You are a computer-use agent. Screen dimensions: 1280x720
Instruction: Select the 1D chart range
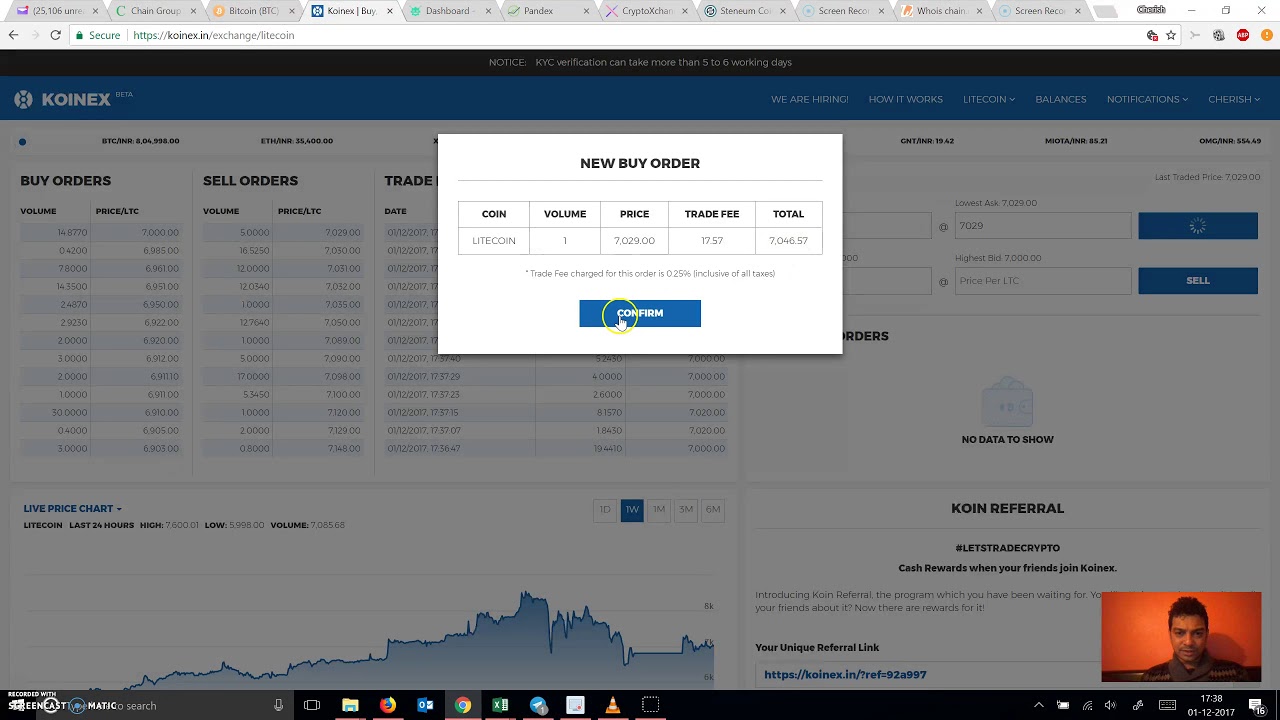point(605,509)
